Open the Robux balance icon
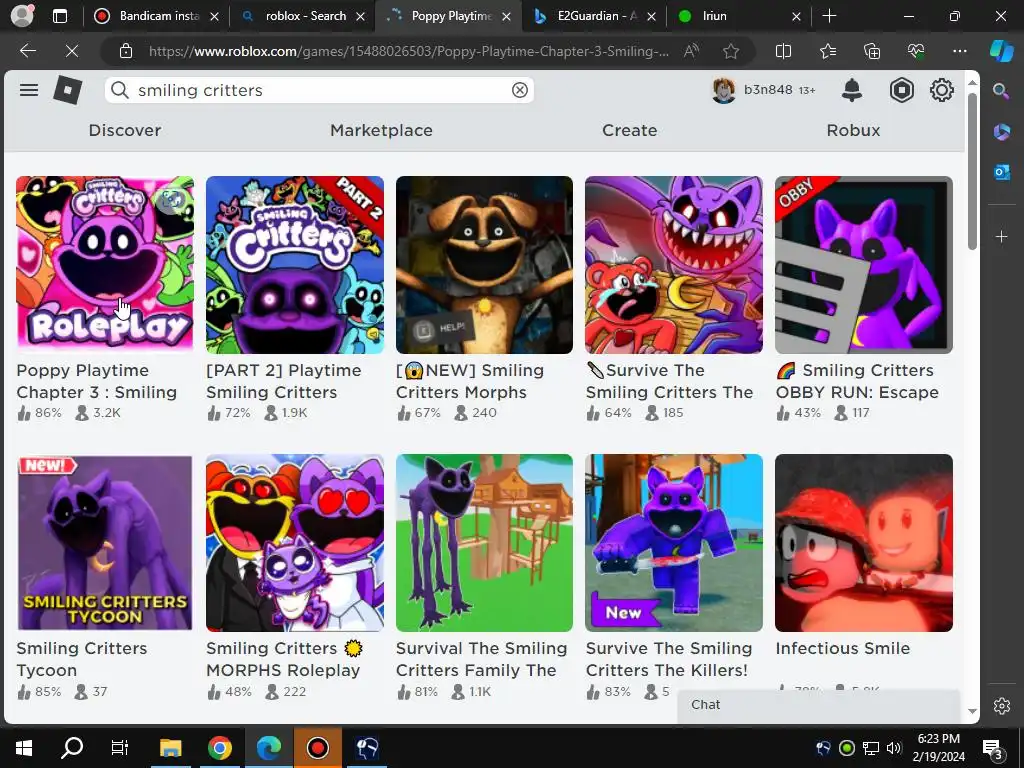The height and width of the screenshot is (768, 1024). [x=901, y=90]
